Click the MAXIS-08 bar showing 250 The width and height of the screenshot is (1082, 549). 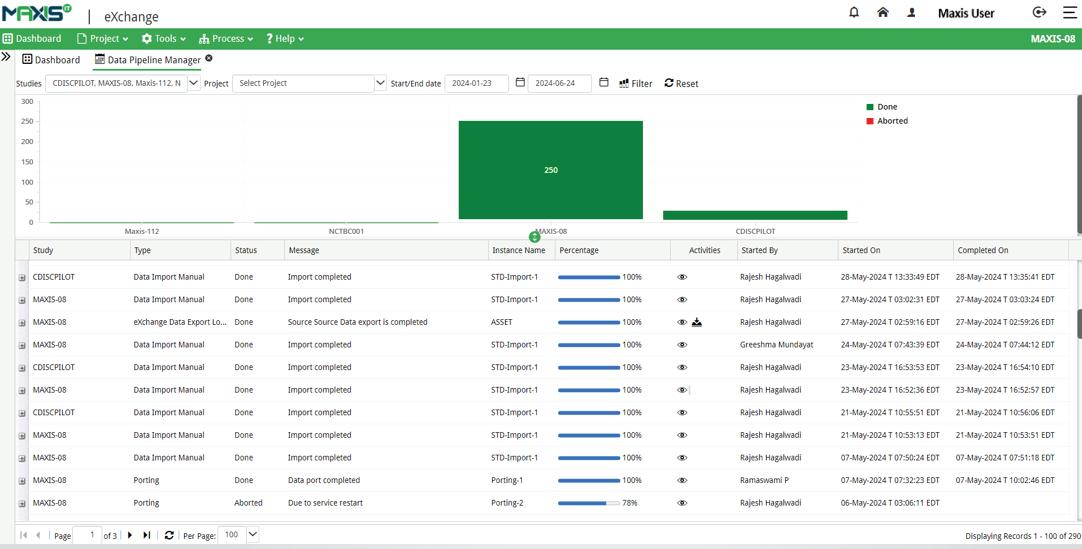pyautogui.click(x=551, y=170)
